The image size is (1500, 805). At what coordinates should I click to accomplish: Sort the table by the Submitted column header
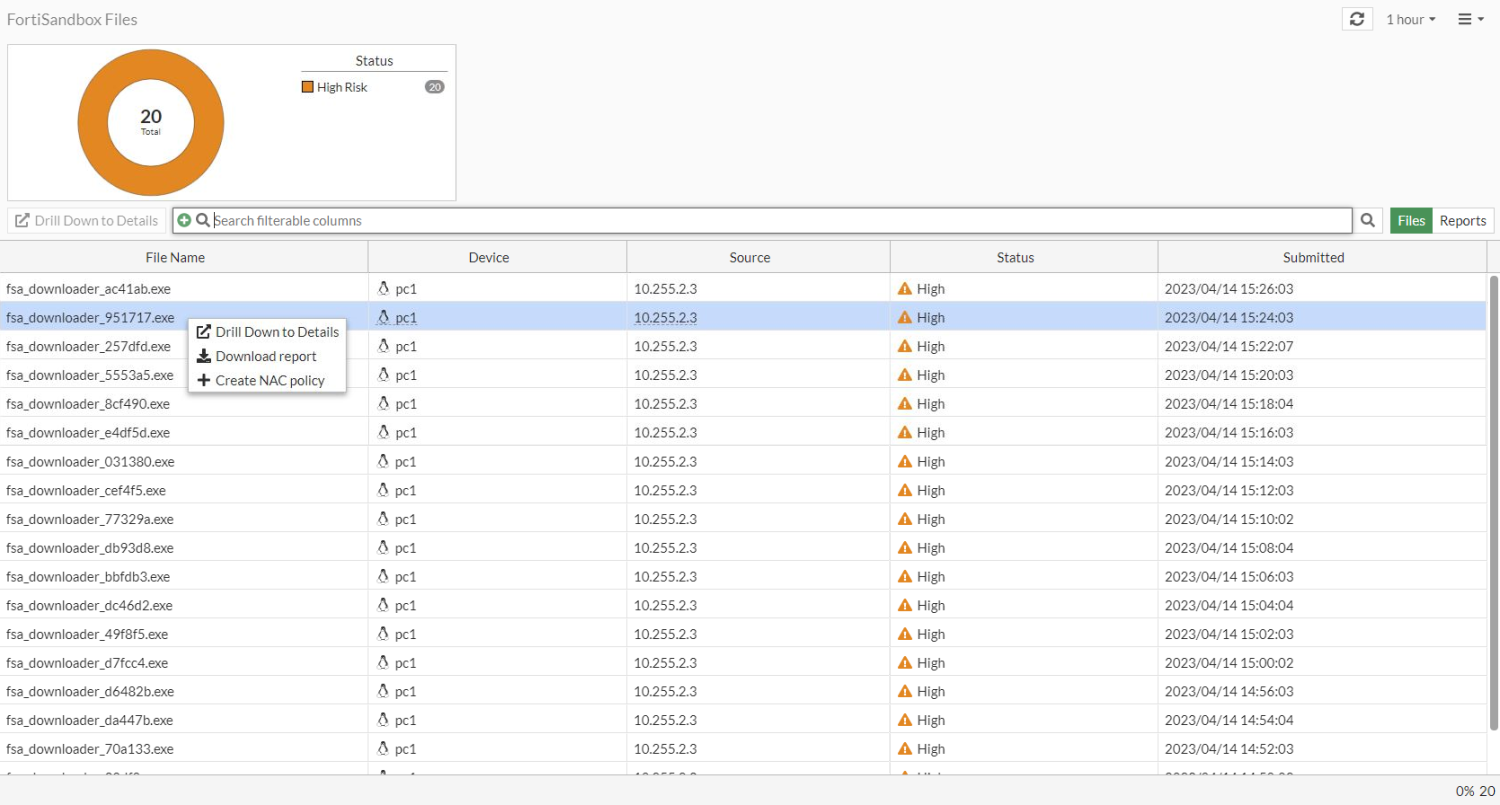[1313, 257]
